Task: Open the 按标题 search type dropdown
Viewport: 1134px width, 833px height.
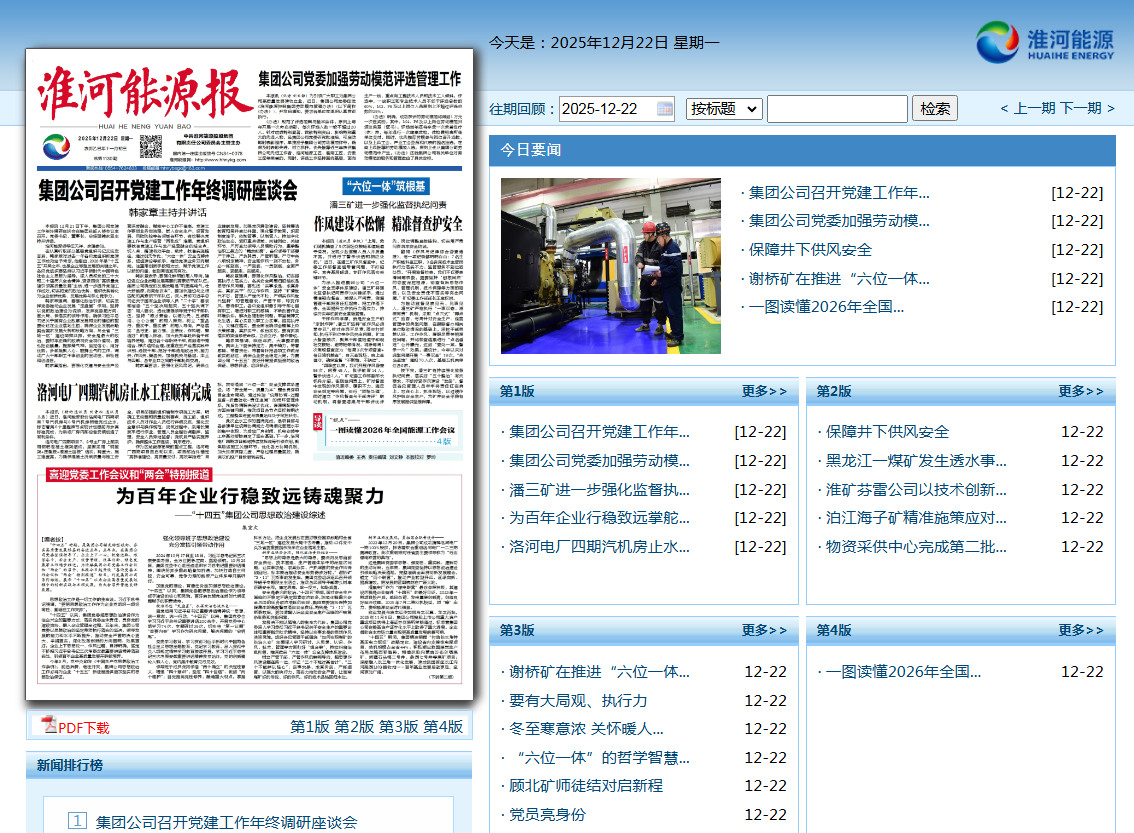Action: pos(724,109)
